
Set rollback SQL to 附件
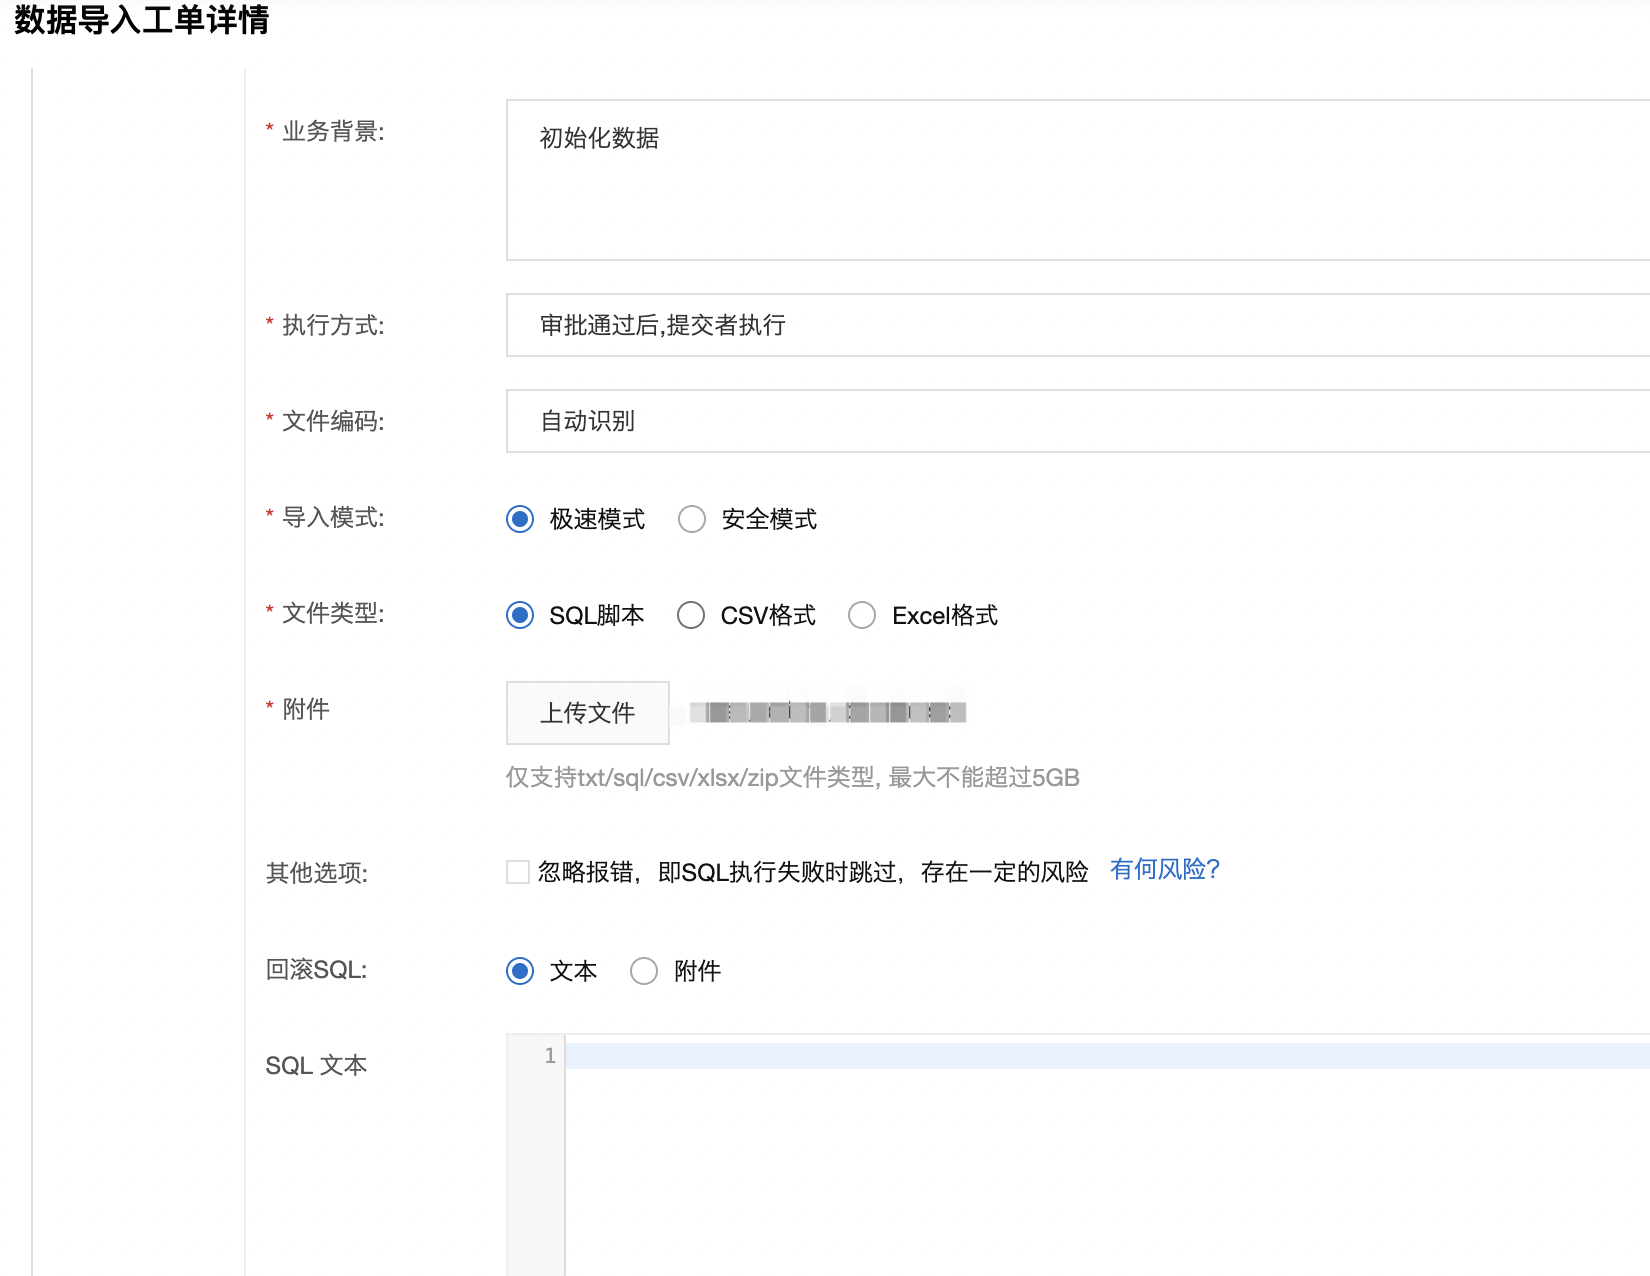coord(644,971)
